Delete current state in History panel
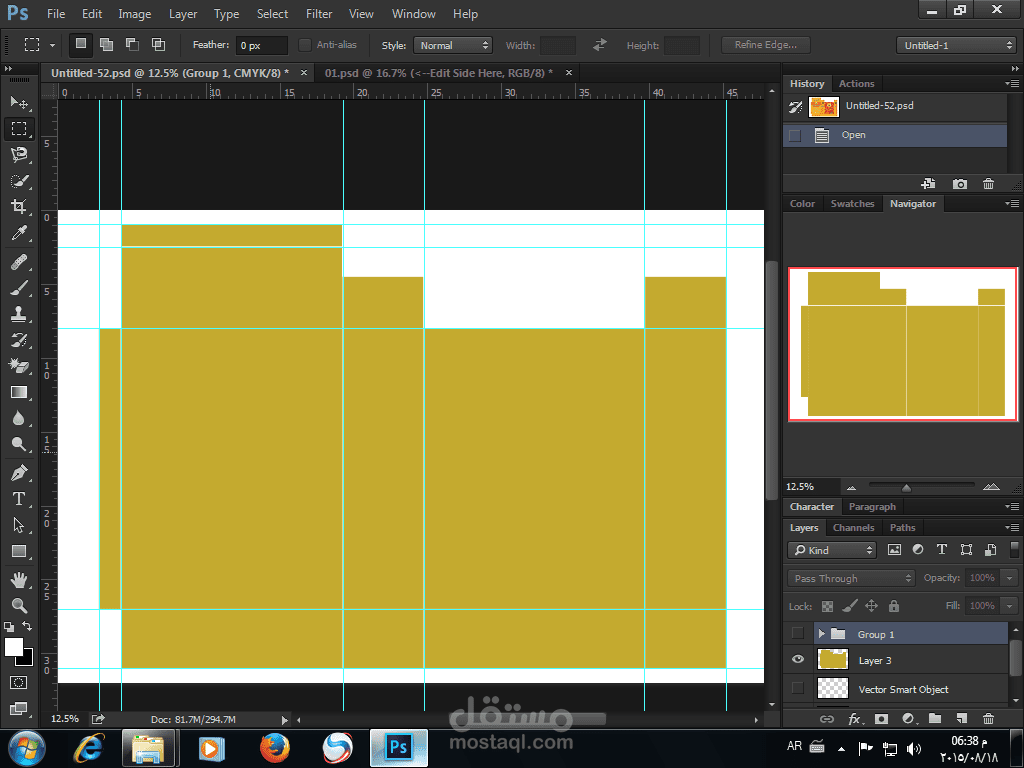1024x768 pixels. point(988,184)
